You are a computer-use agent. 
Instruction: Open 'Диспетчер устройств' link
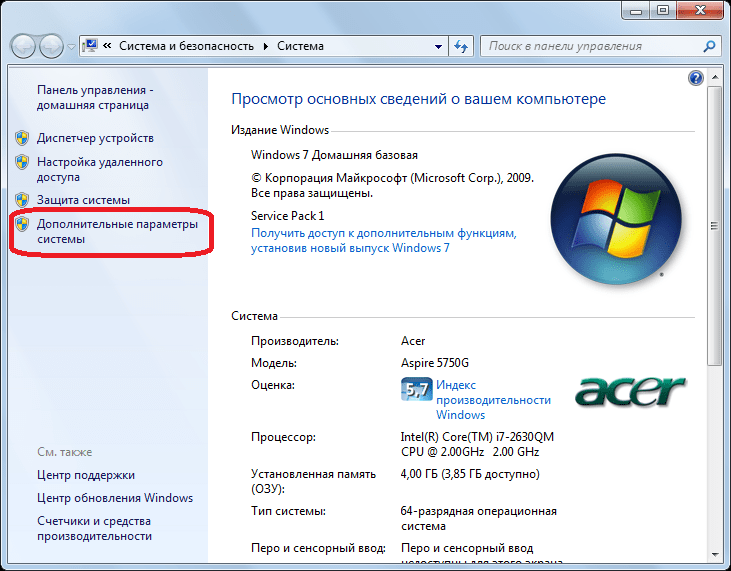(95, 138)
